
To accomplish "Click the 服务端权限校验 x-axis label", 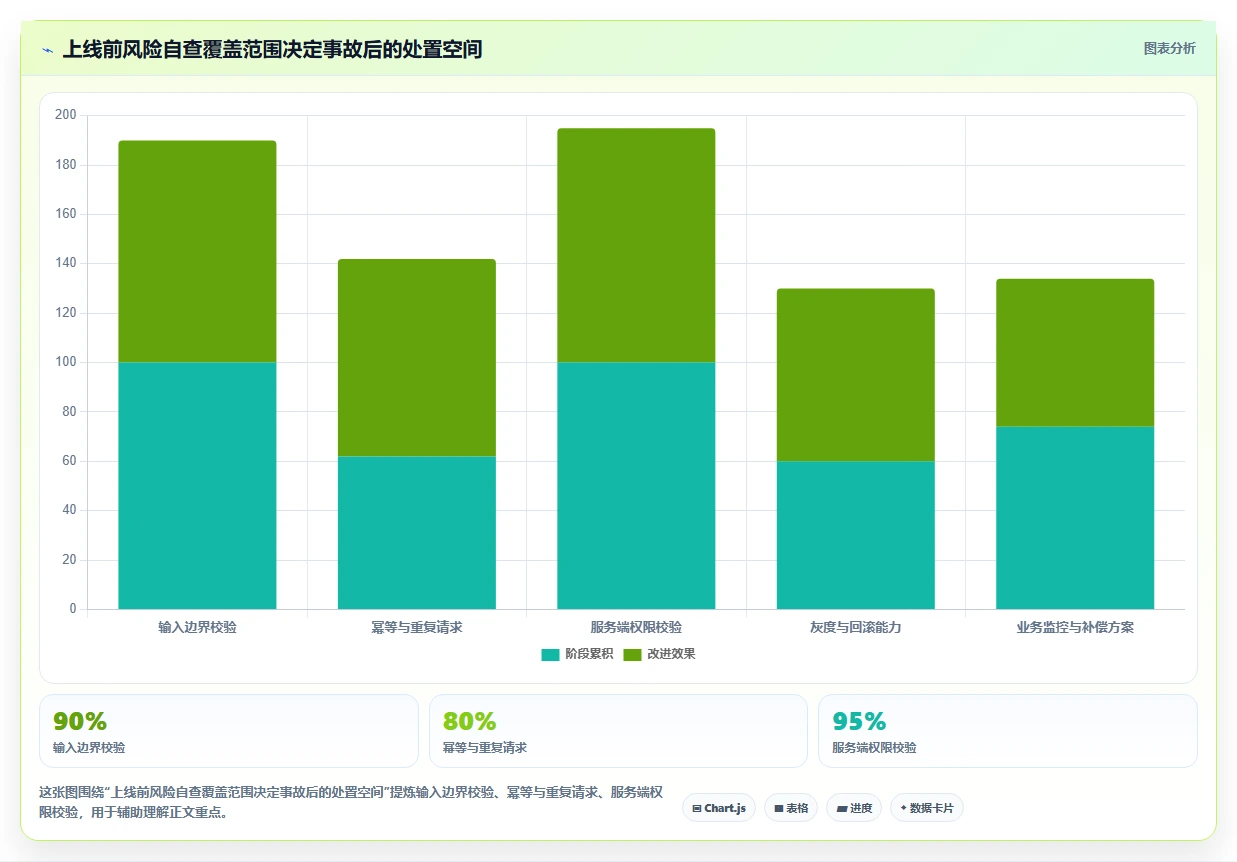I will coord(636,628).
